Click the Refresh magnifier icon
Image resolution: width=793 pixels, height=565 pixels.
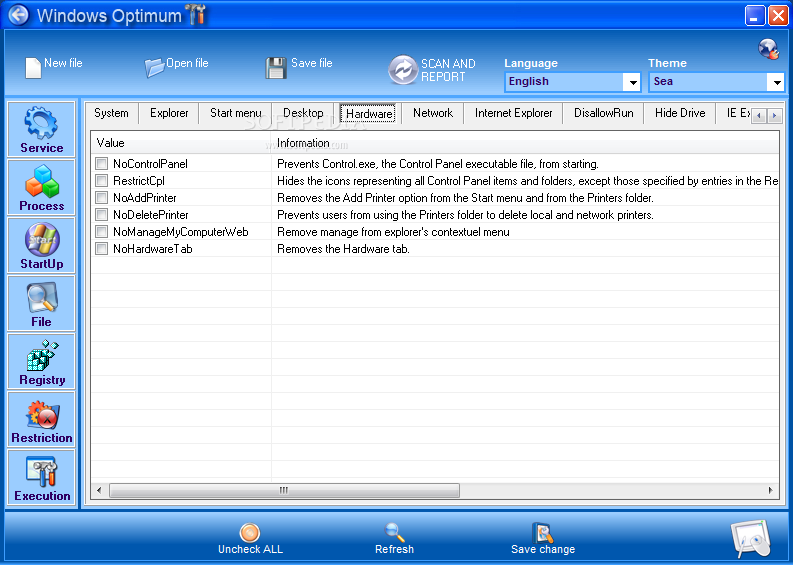[394, 532]
